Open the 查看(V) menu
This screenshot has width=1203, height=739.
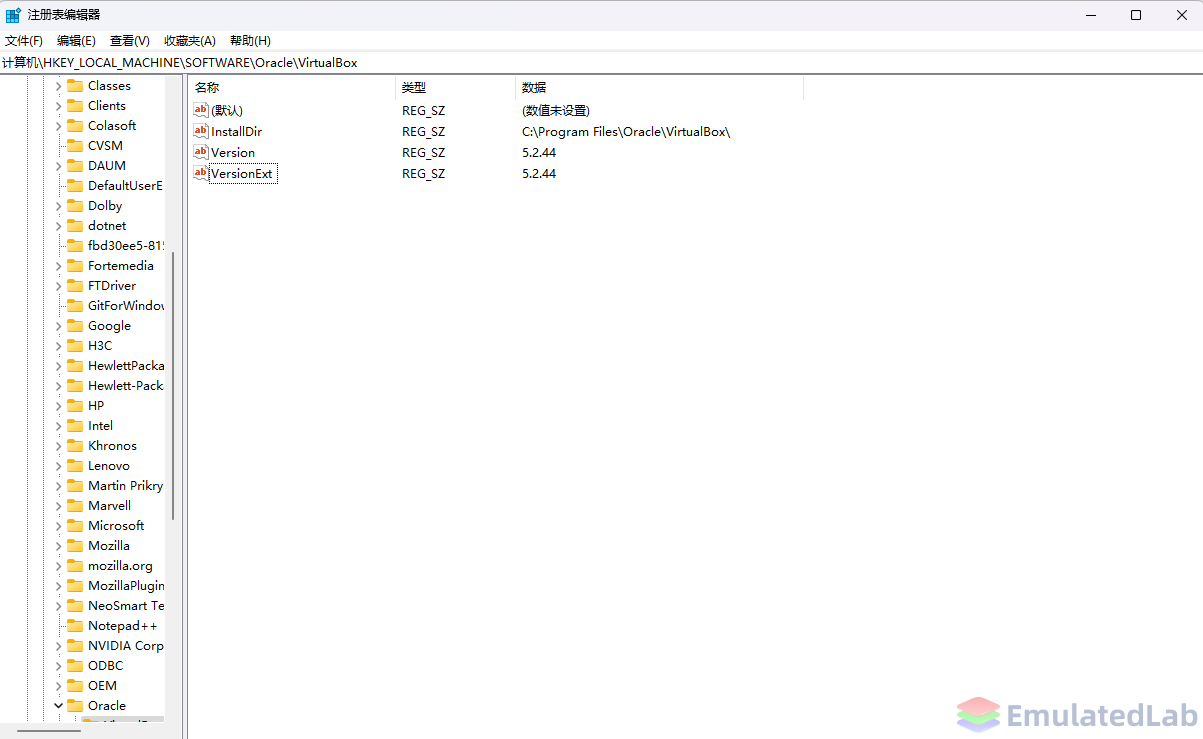(x=129, y=40)
